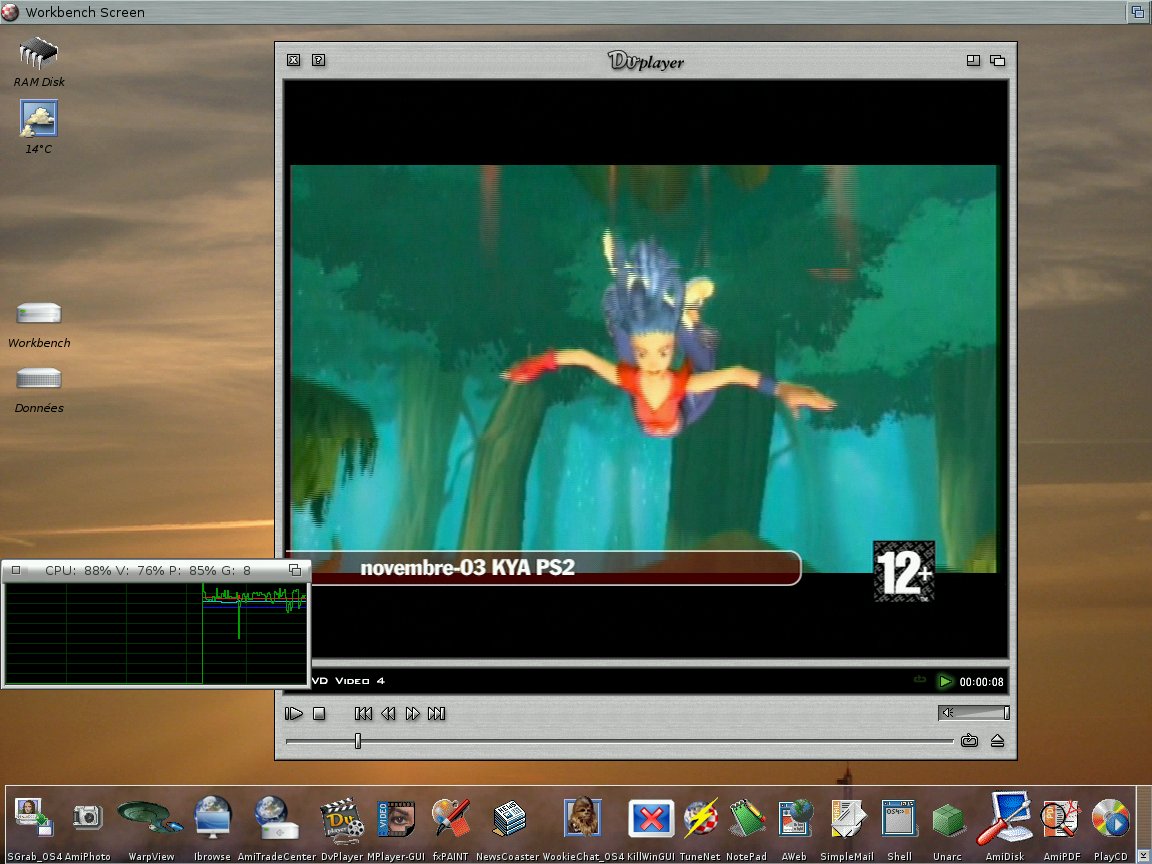Screen dimensions: 1152x864
Task: Click the CPU monitor depth gadget
Action: point(295,570)
